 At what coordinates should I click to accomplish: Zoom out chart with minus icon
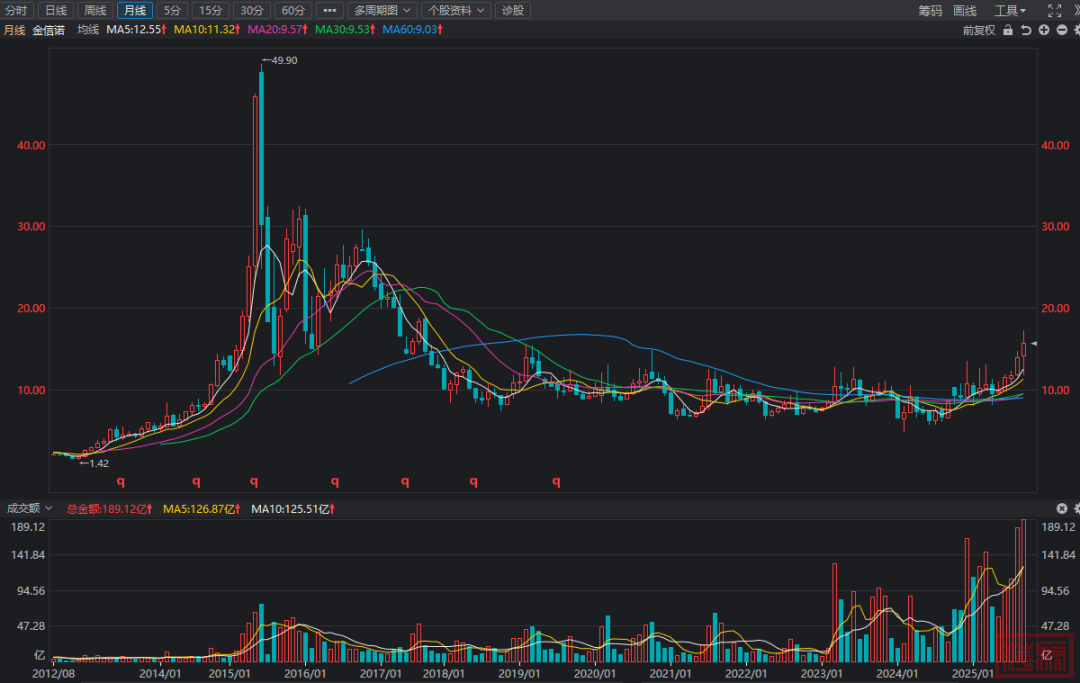(x=1060, y=30)
